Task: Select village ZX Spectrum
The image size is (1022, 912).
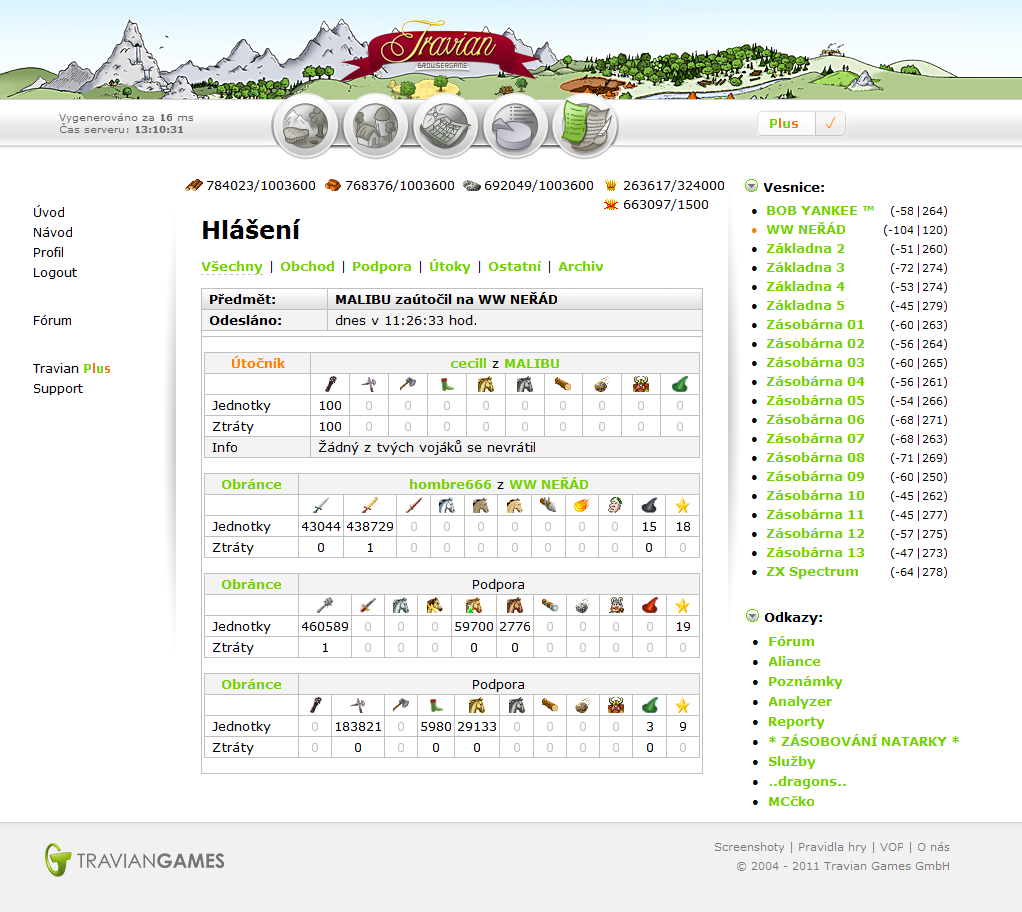Action: coord(812,572)
